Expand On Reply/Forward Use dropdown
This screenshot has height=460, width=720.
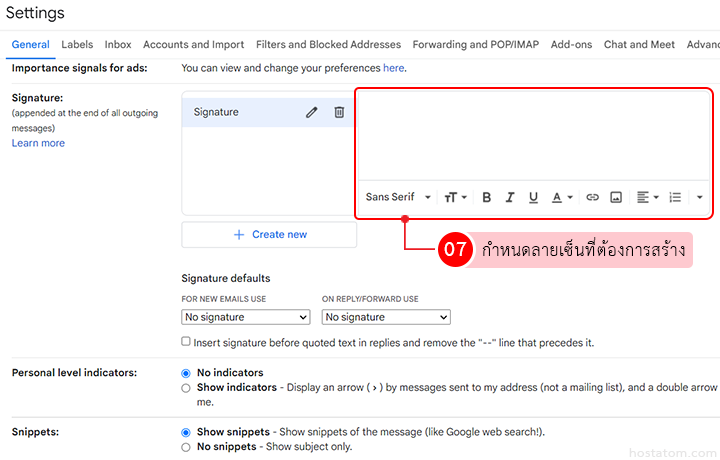click(x=386, y=317)
